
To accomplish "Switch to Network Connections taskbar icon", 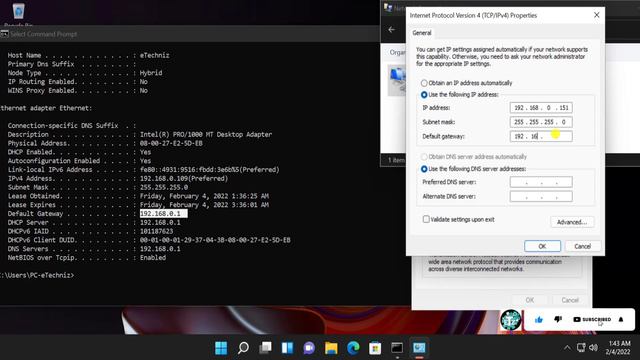I will click(x=419, y=348).
